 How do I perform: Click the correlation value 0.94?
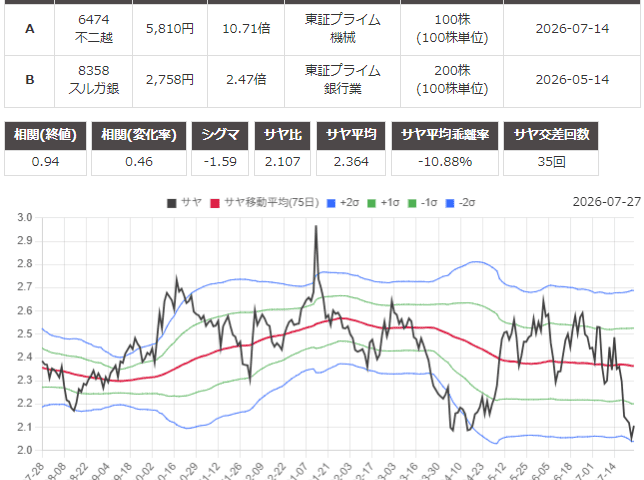(45, 162)
